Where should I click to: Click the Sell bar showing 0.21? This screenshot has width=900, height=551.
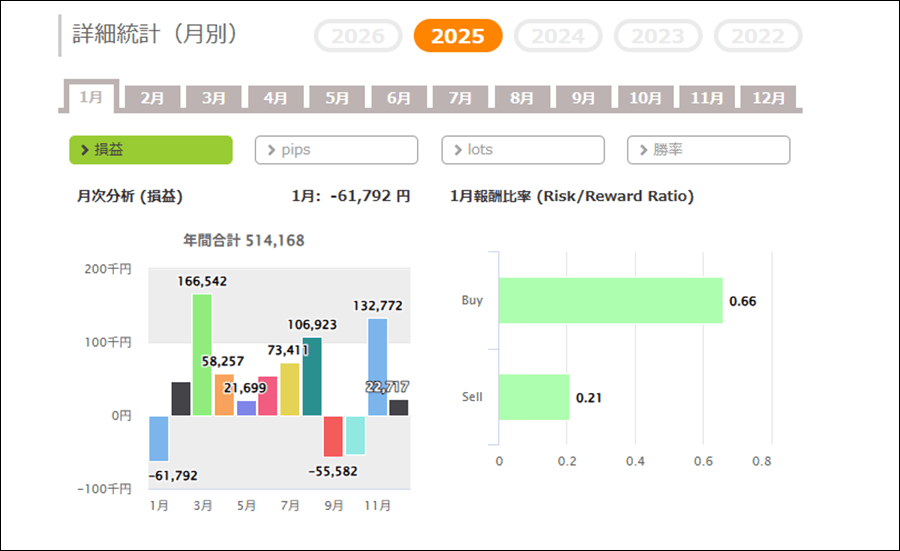pyautogui.click(x=534, y=397)
